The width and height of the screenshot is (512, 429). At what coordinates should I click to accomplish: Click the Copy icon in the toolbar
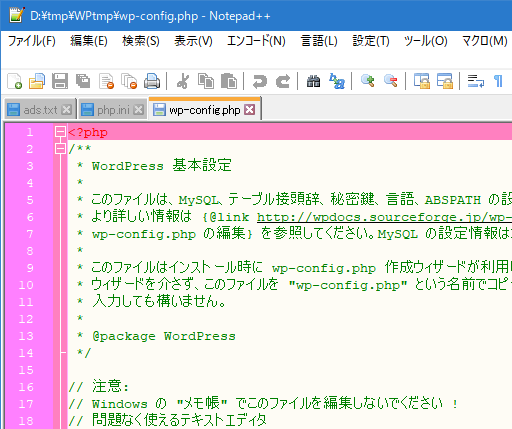(x=206, y=81)
